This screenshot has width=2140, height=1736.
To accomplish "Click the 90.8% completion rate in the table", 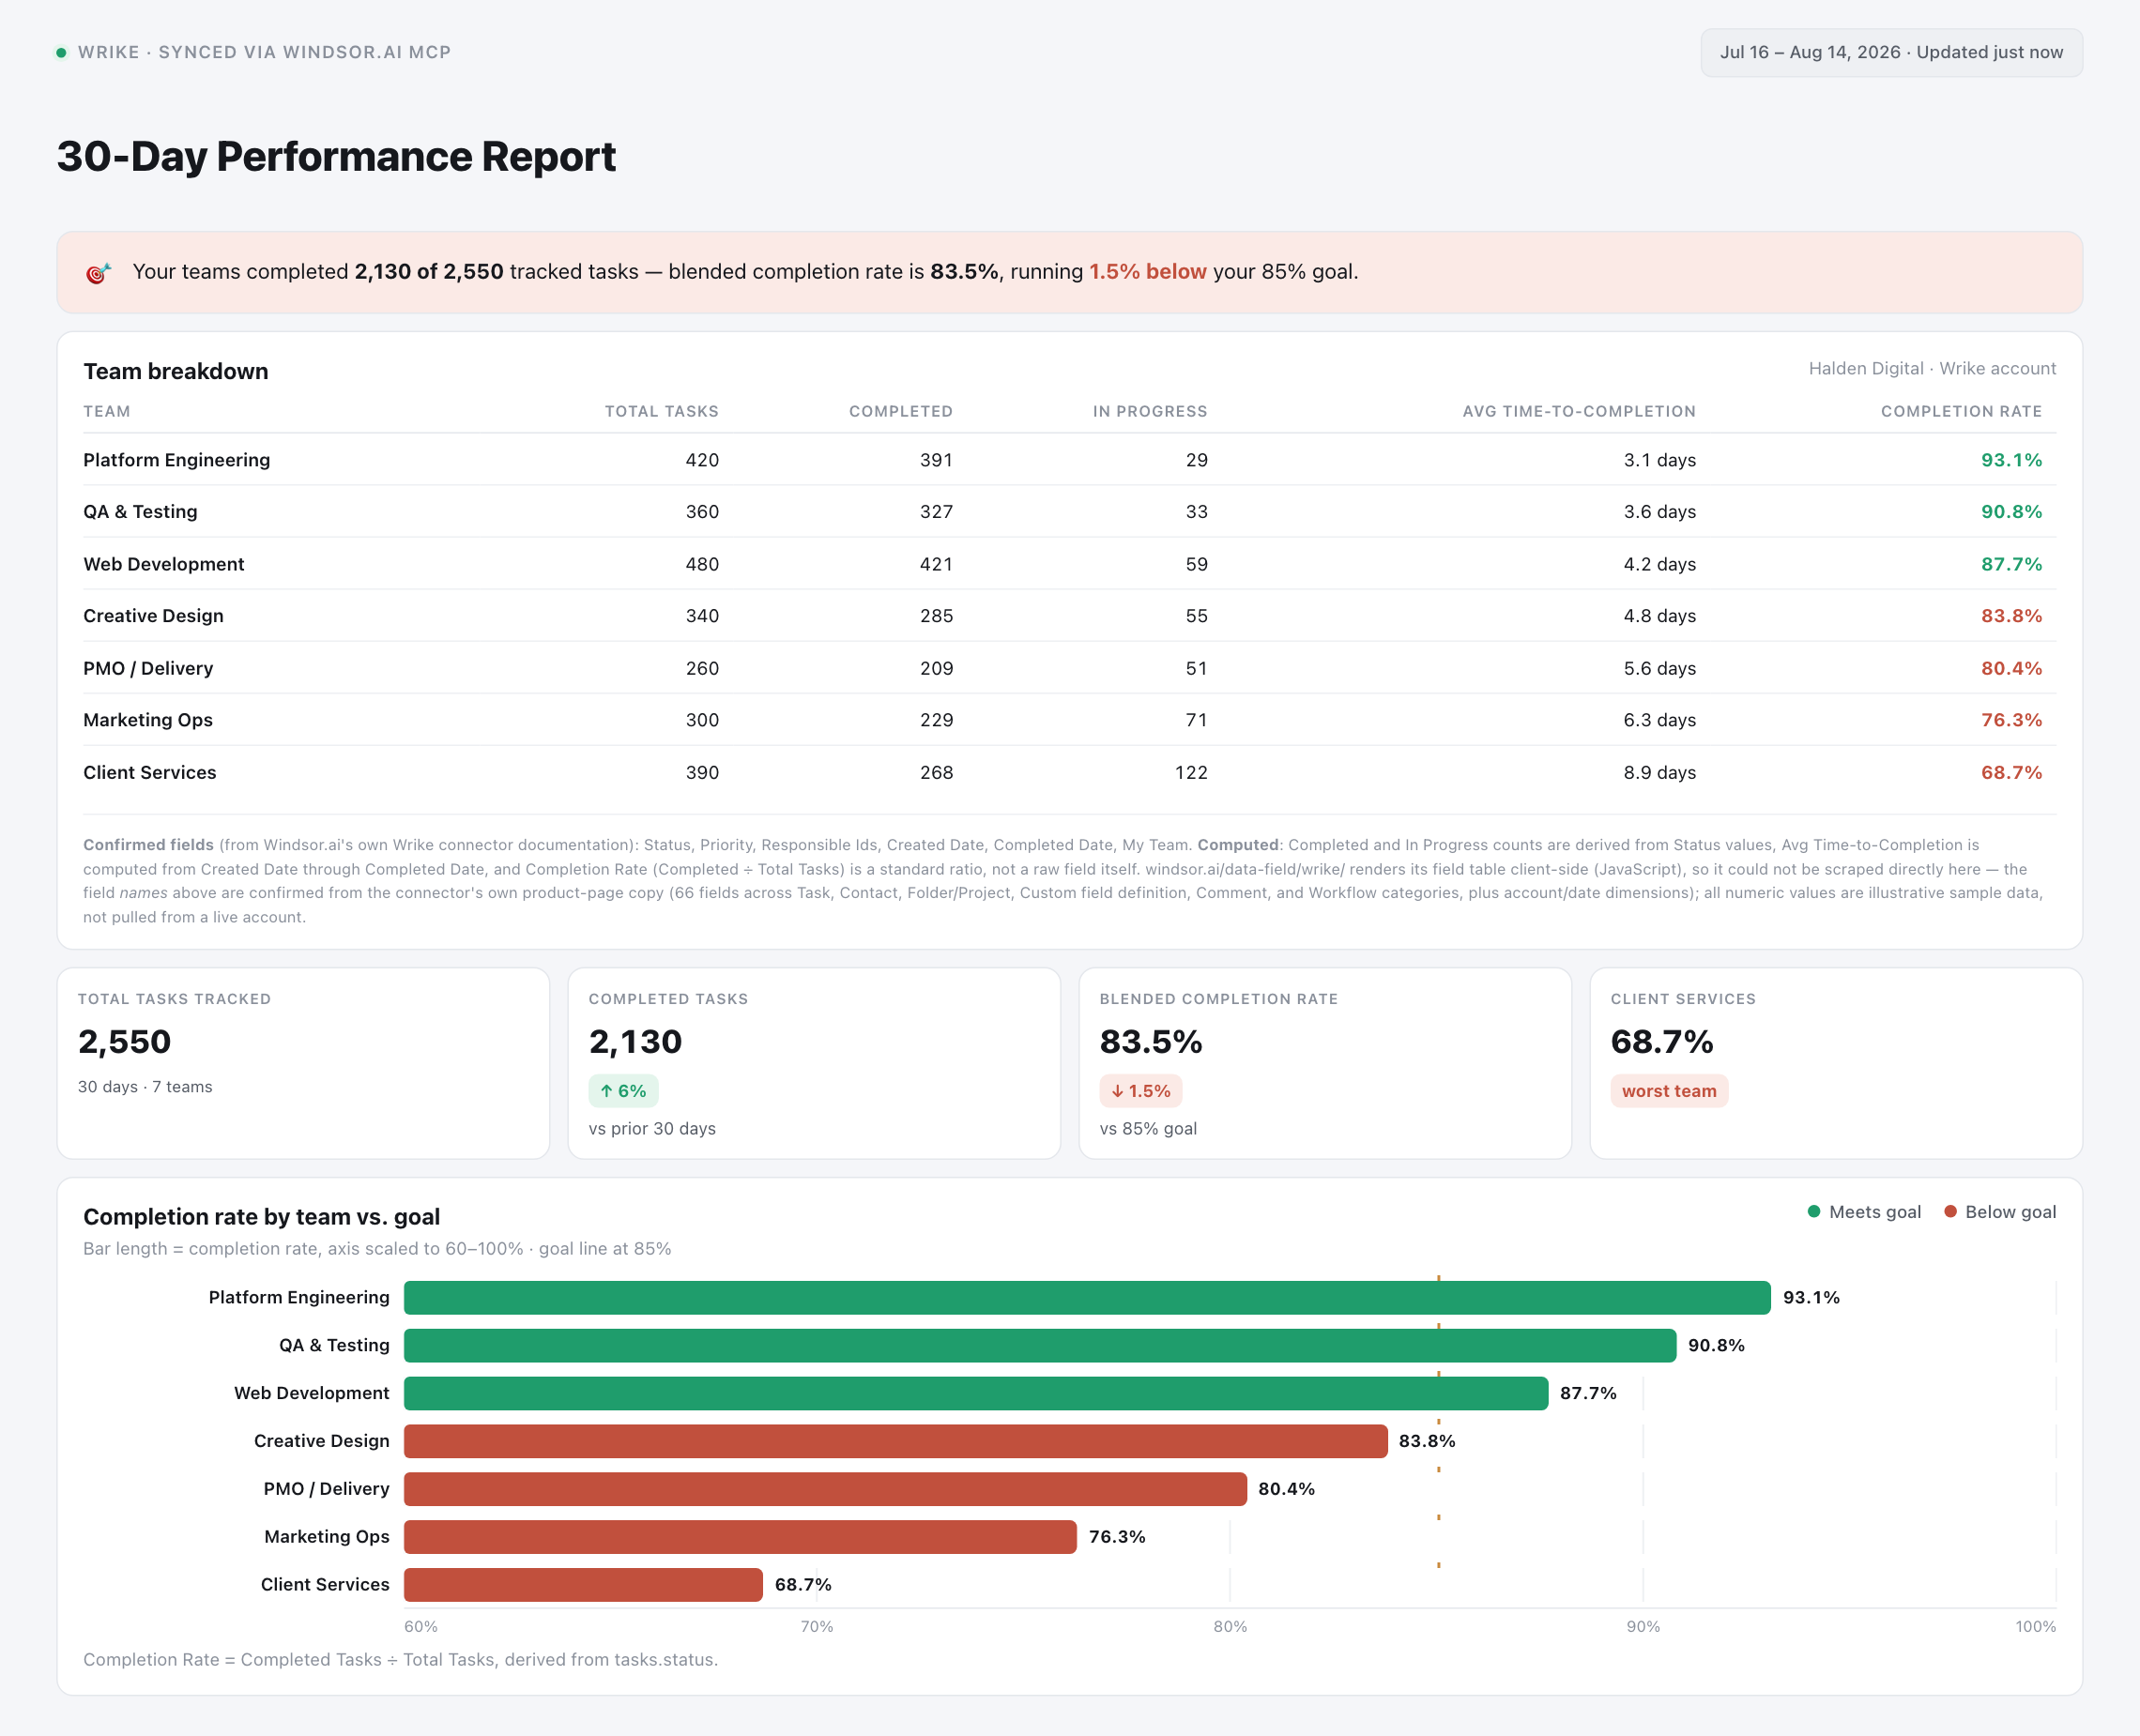I will (x=2011, y=512).
